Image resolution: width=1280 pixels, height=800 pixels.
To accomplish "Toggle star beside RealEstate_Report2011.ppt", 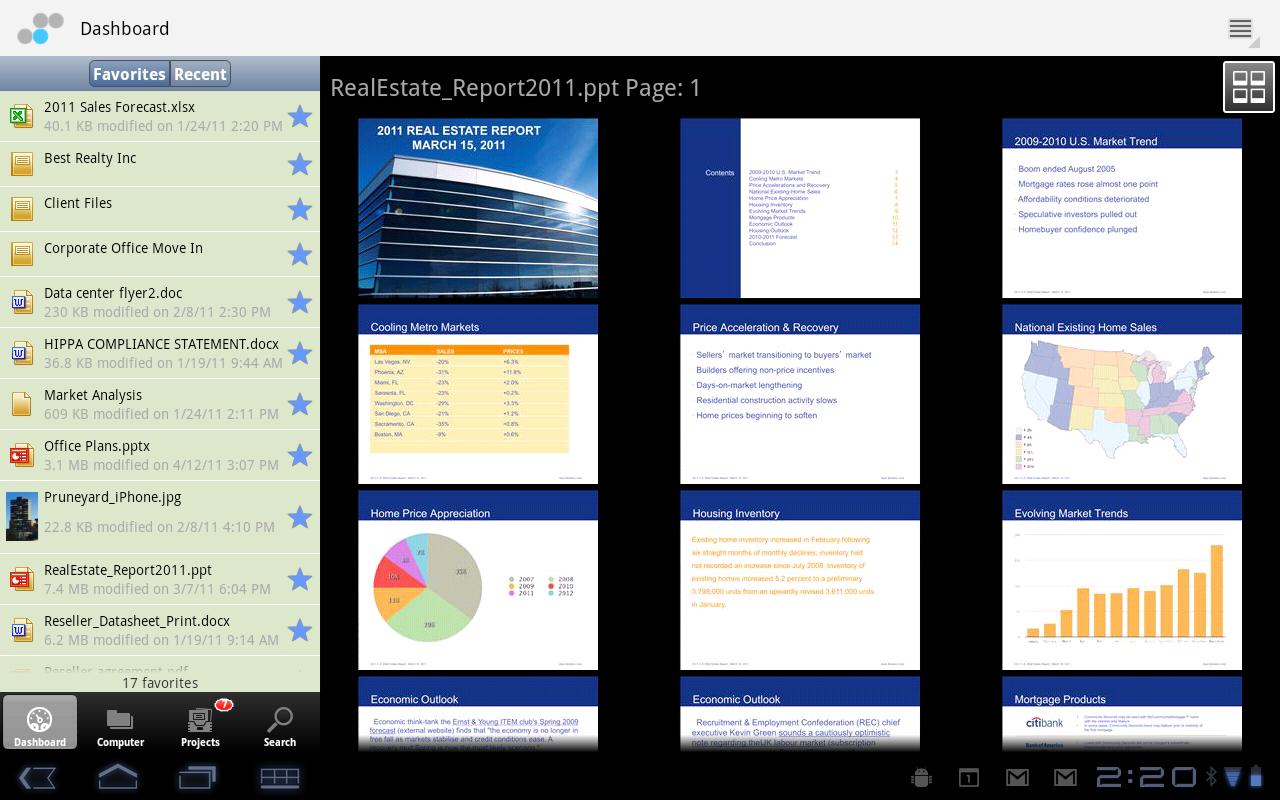I will [299, 578].
